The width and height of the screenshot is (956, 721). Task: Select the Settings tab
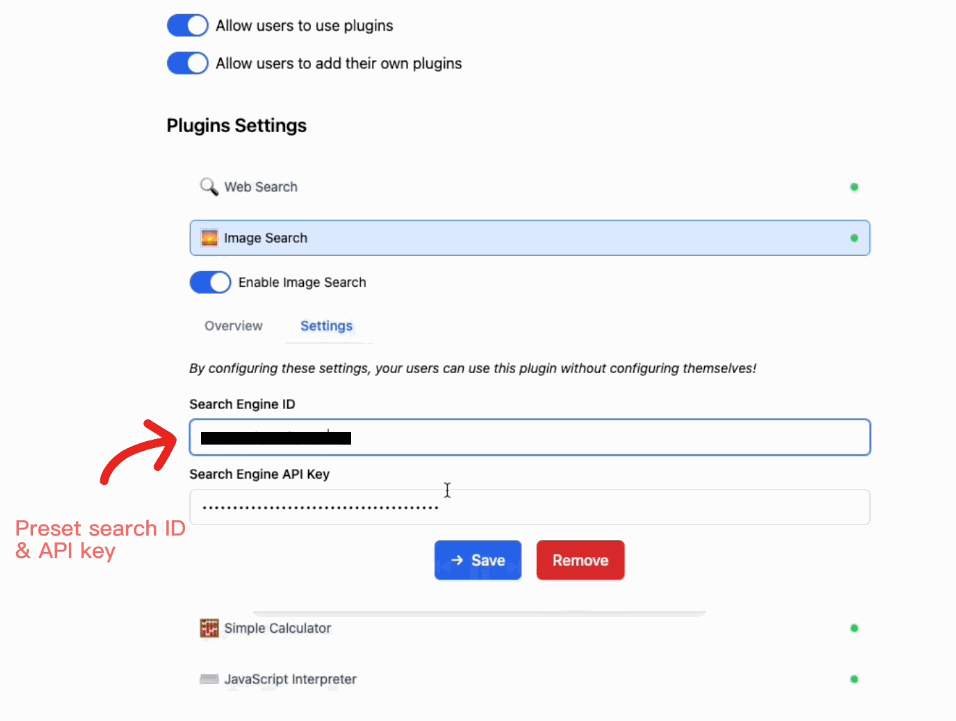[326, 326]
